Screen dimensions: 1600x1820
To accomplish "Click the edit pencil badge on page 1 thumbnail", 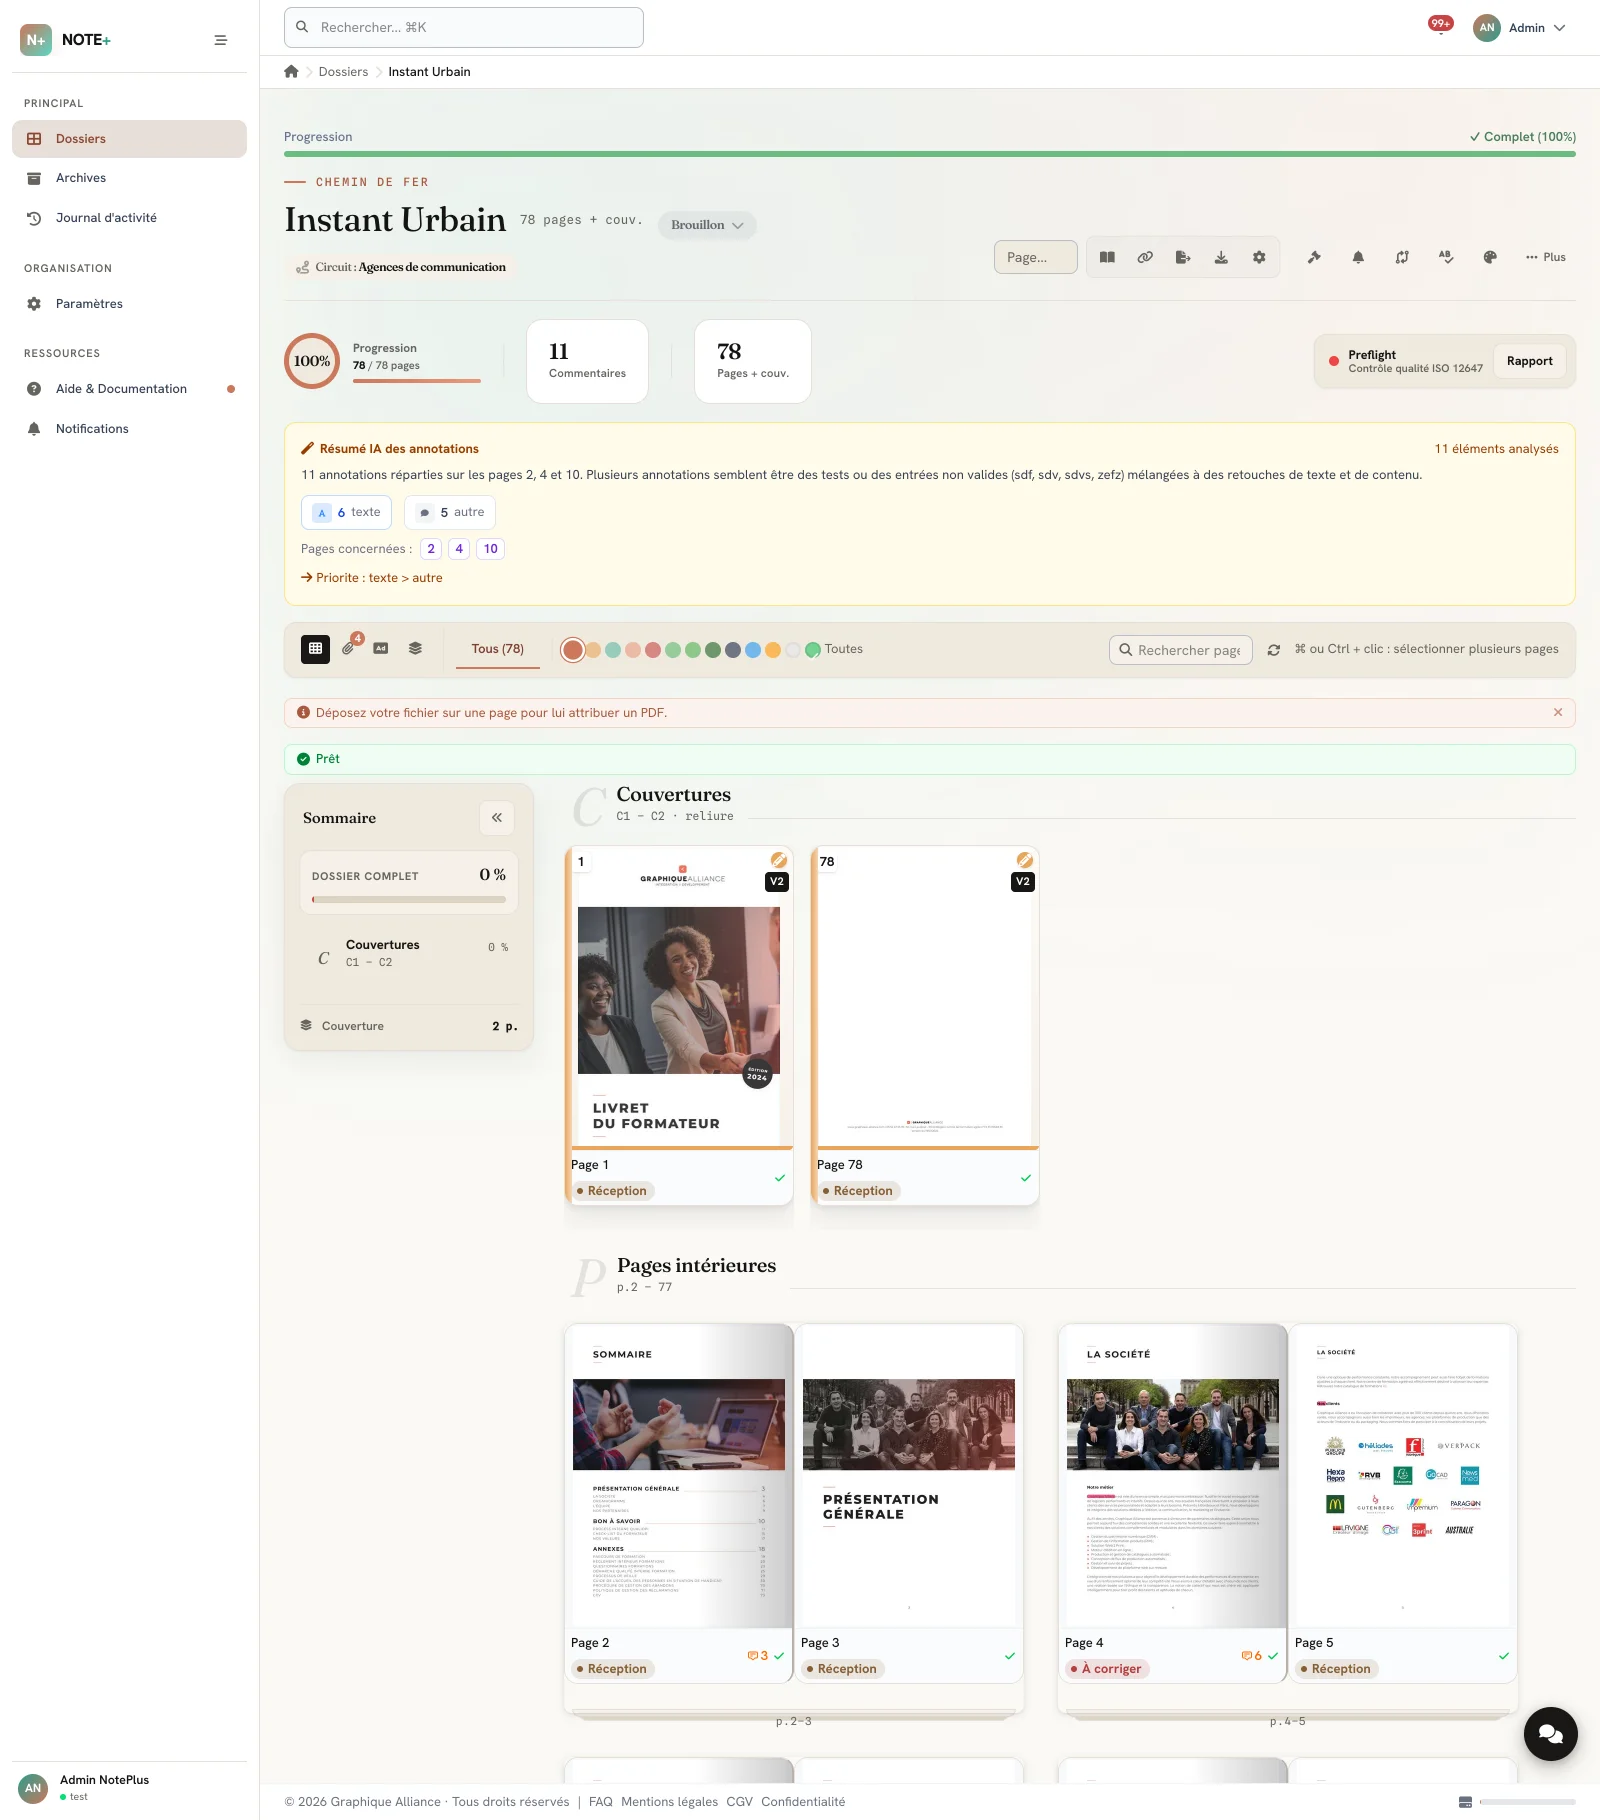I will tap(778, 860).
